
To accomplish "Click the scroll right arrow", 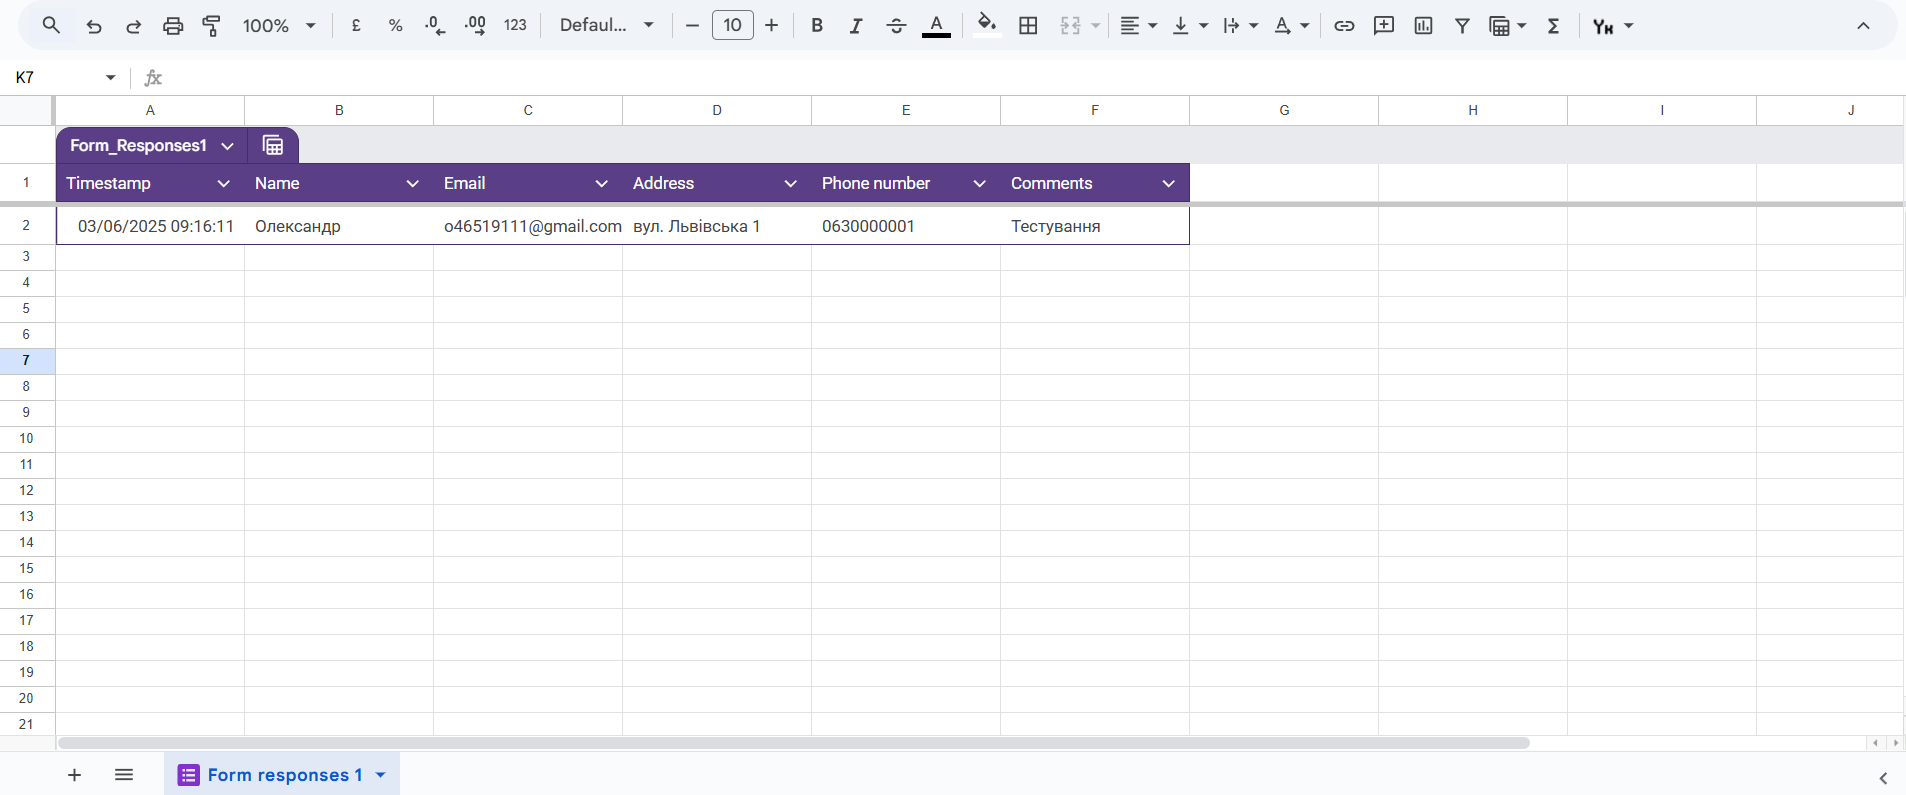I will tap(1895, 743).
